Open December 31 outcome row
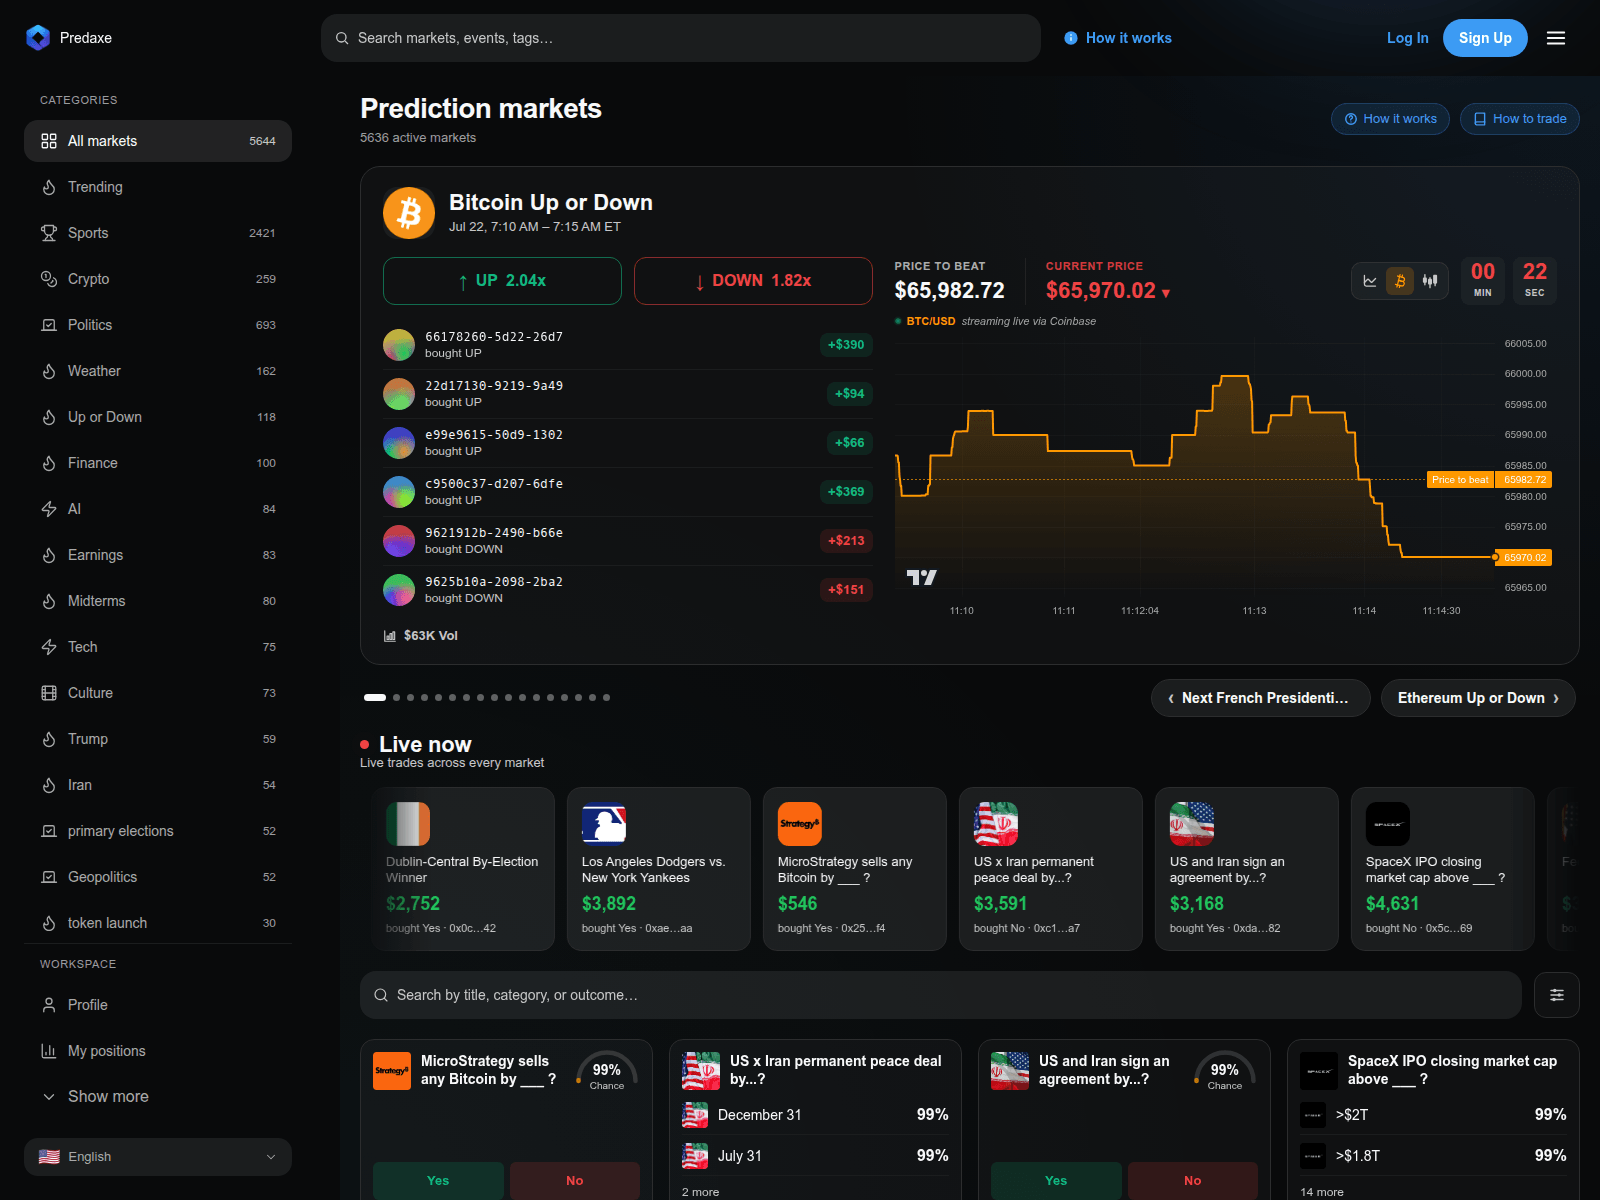This screenshot has width=1600, height=1200. coord(815,1115)
